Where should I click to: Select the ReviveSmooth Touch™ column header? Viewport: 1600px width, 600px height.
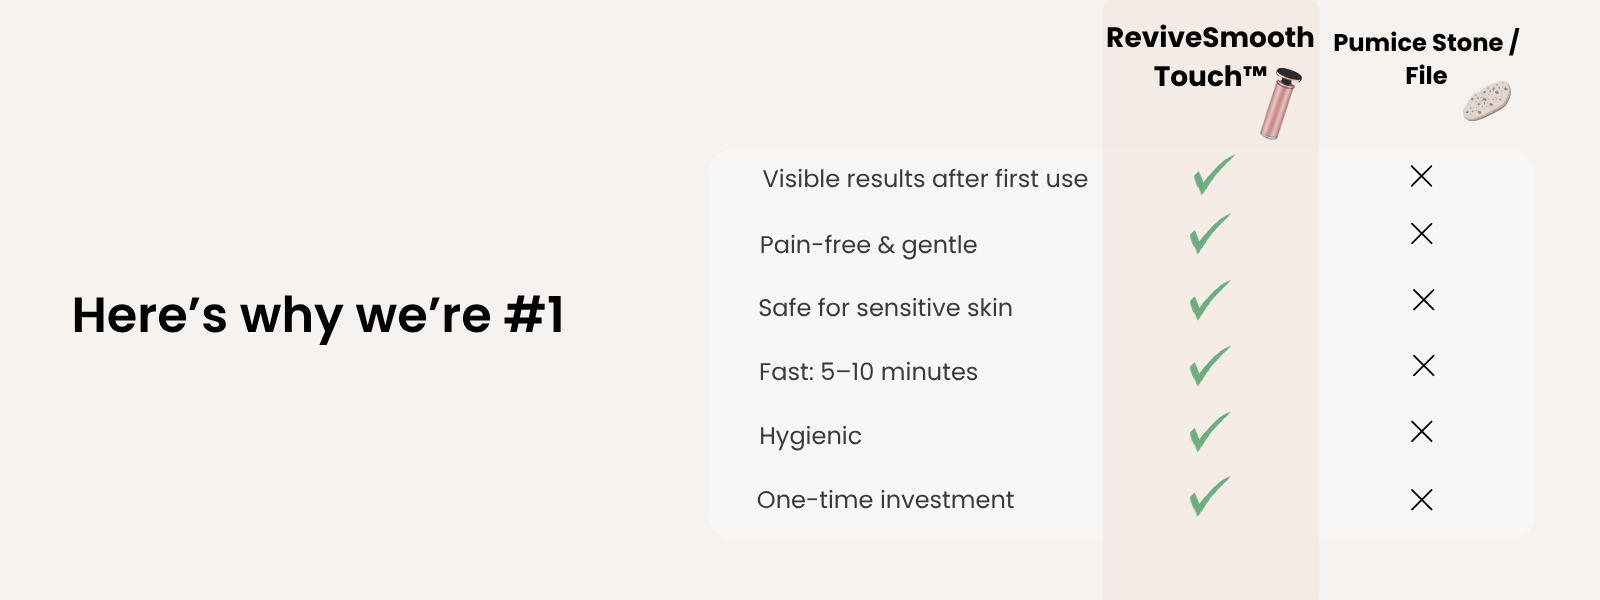click(x=1209, y=57)
